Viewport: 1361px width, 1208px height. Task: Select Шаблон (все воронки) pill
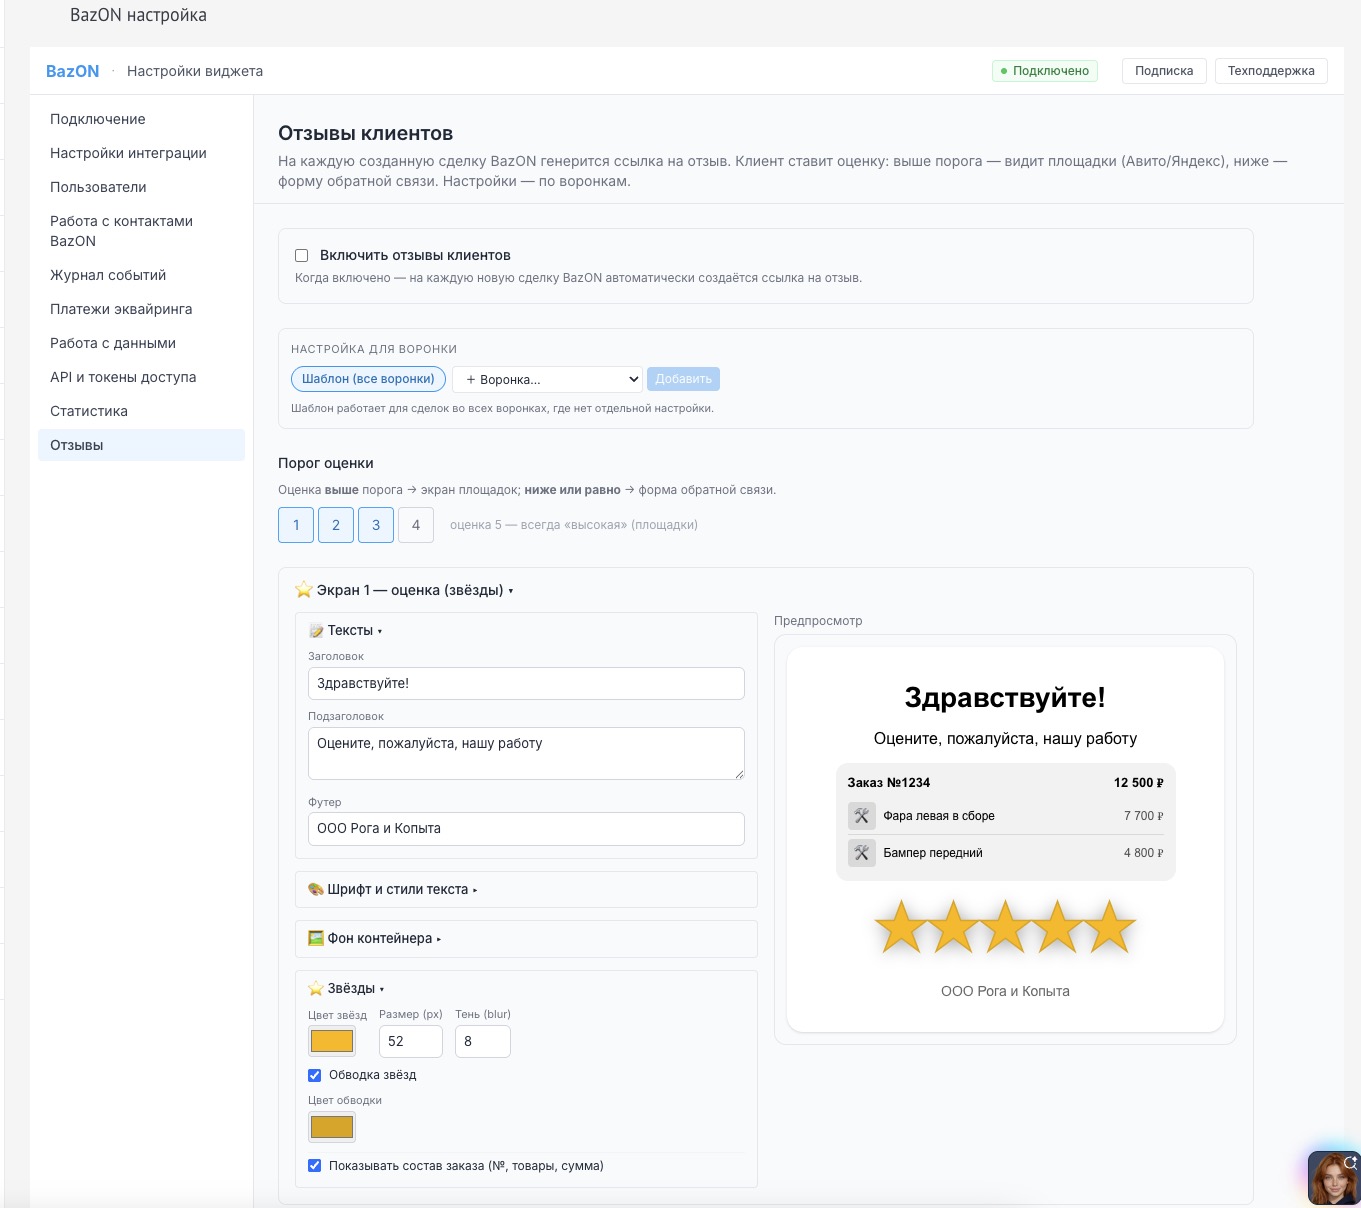(x=368, y=379)
